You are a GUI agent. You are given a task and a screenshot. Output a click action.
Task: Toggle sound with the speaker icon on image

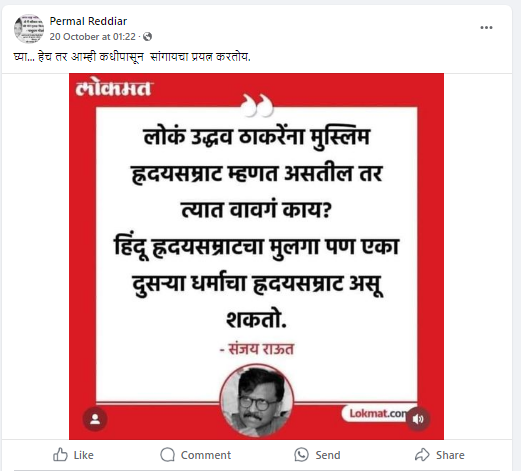pyautogui.click(x=418, y=419)
